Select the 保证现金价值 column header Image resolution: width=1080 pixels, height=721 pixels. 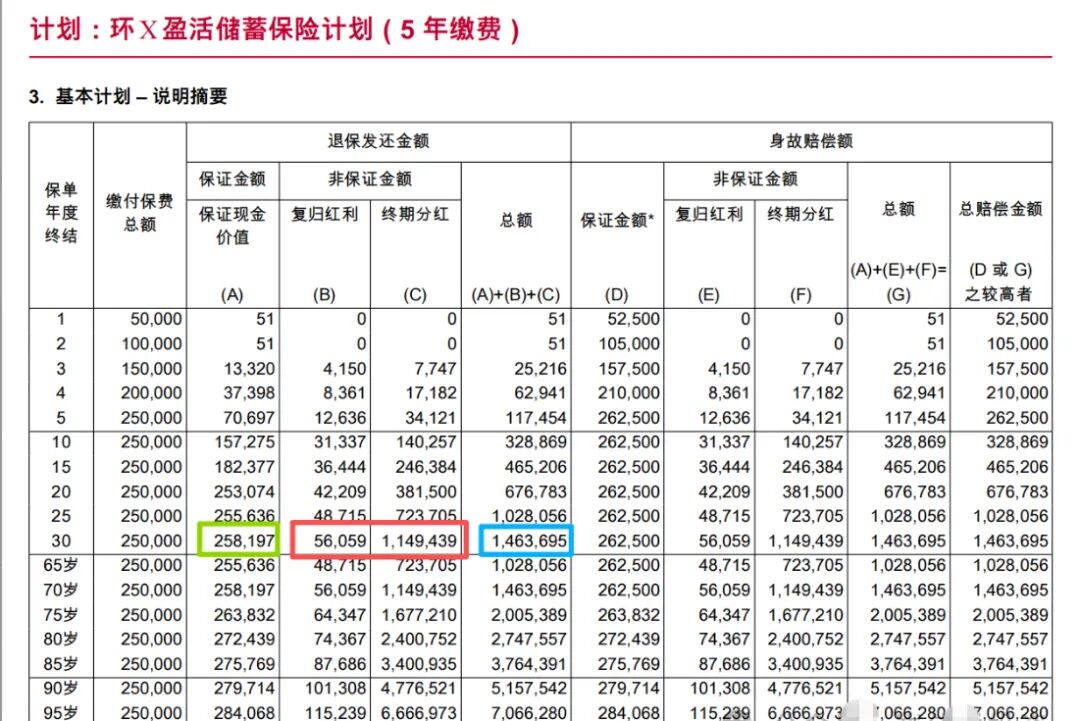tap(232, 225)
